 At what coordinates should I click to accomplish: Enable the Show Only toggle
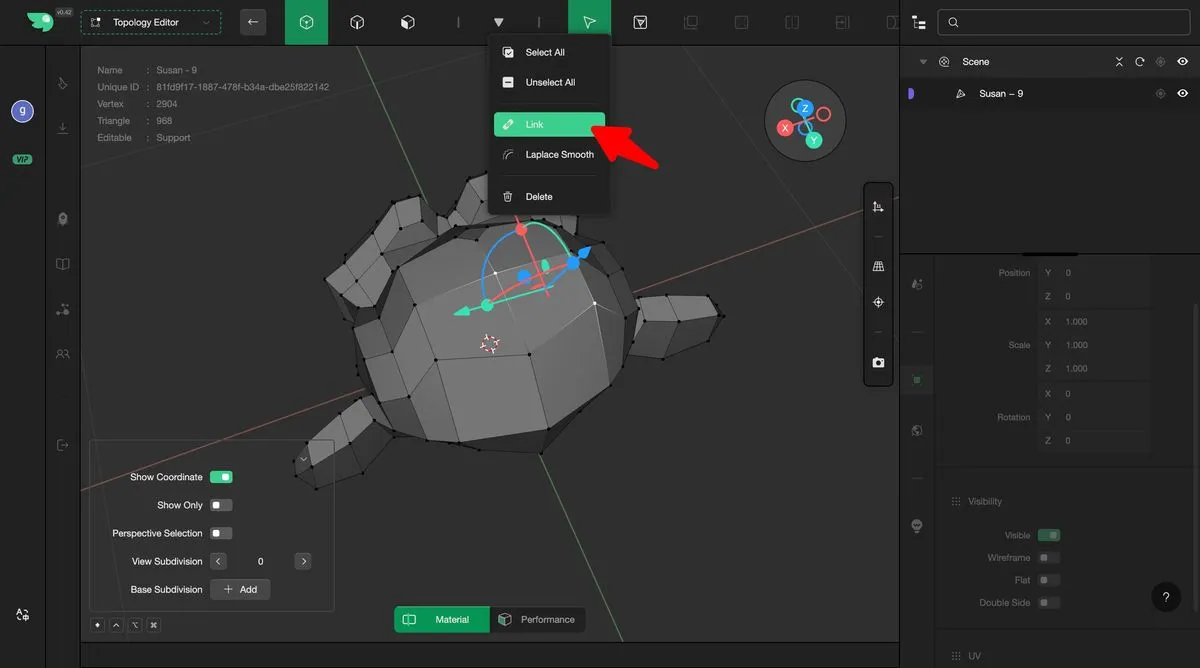pos(220,505)
